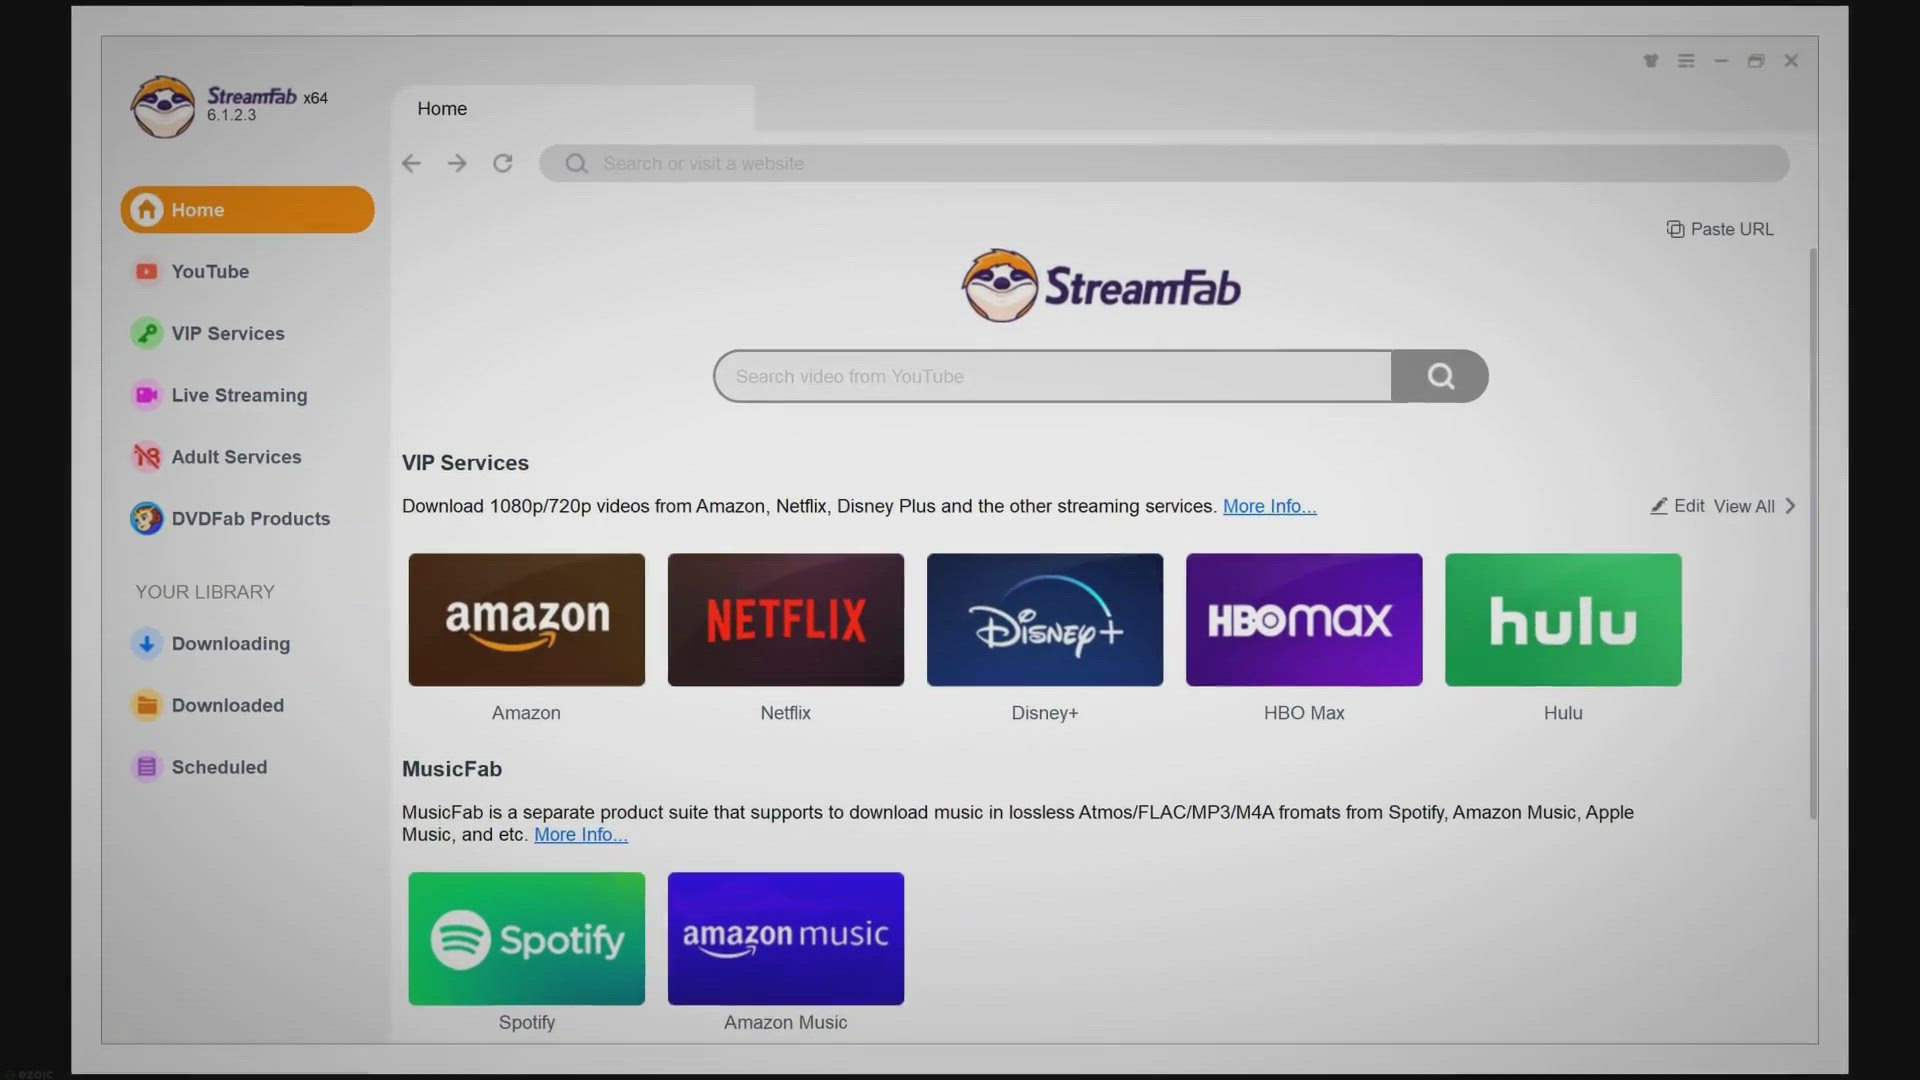1920x1080 pixels.
Task: Click the skin shirt icon in title bar
Action: pyautogui.click(x=1651, y=61)
